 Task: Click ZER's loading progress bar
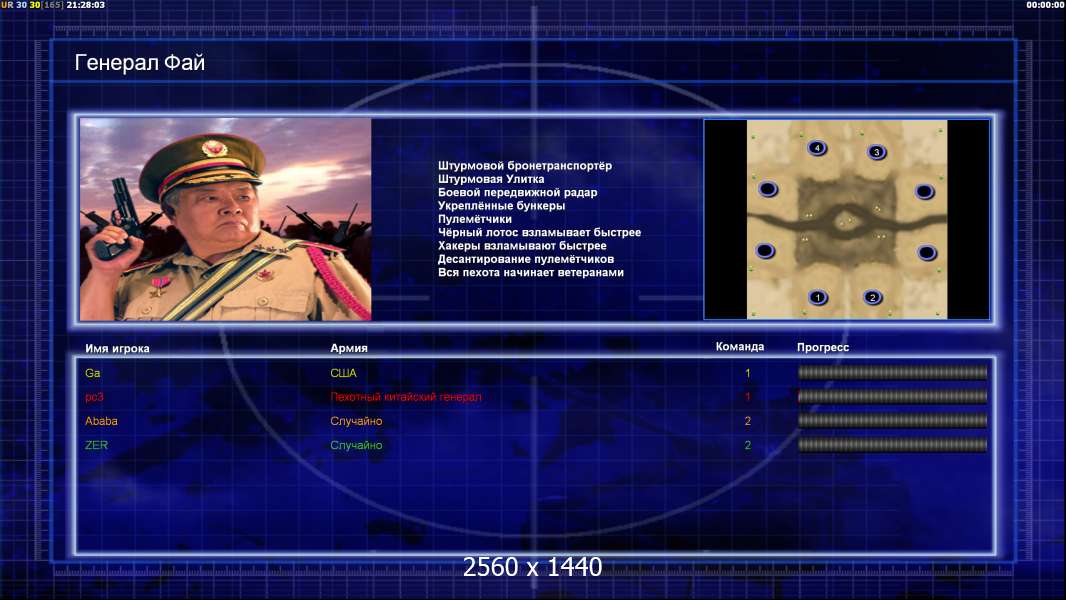[892, 445]
